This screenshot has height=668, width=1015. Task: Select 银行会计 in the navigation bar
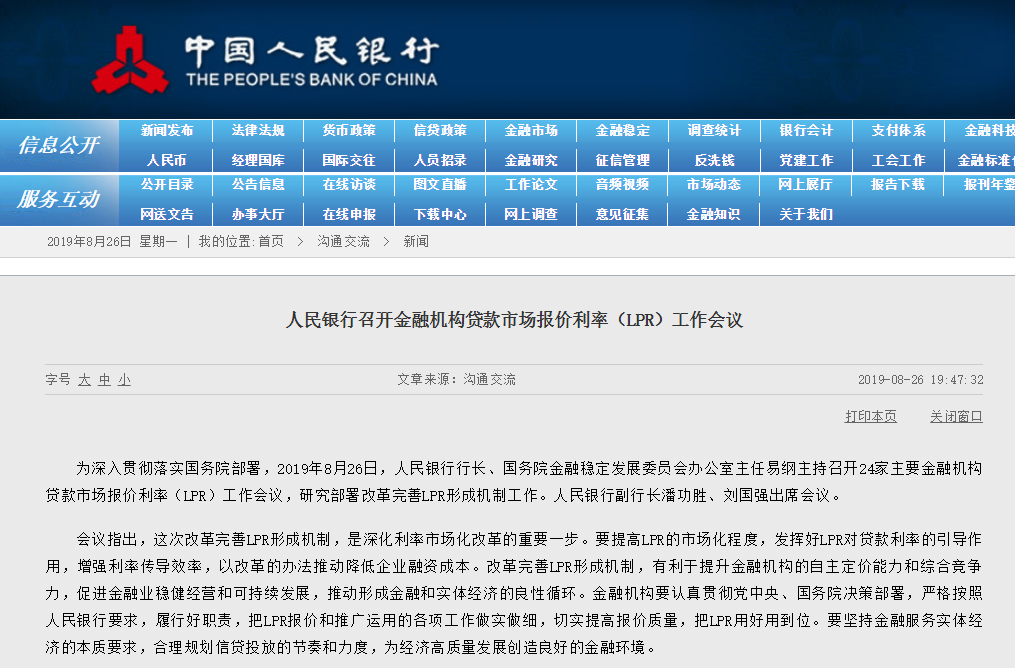806,130
